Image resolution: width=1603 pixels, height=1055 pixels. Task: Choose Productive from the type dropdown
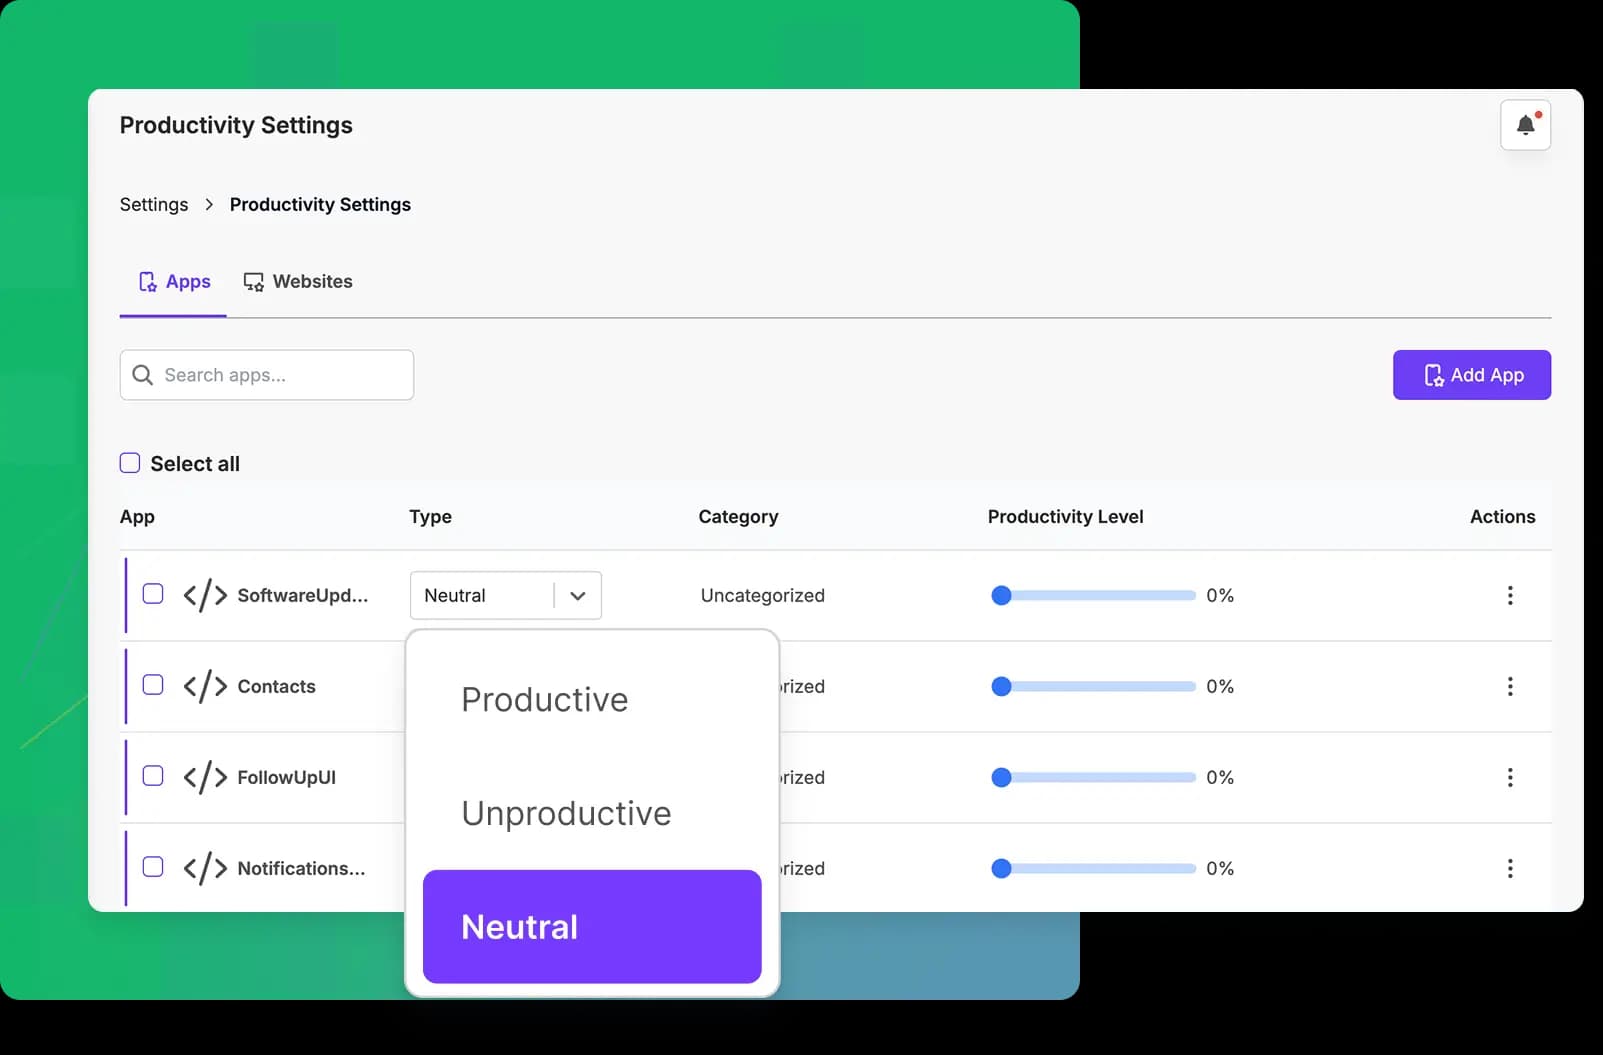545,700
